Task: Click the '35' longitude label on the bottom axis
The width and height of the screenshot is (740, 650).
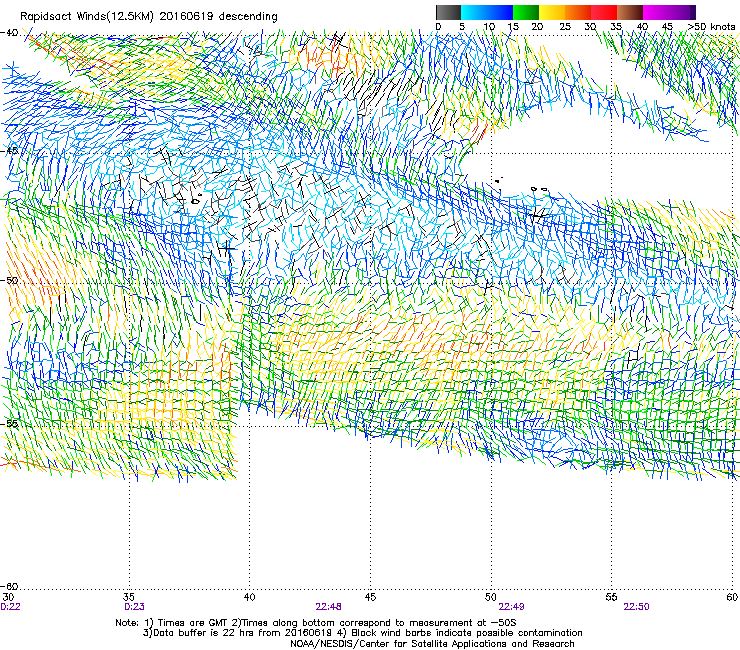Action: click(128, 597)
